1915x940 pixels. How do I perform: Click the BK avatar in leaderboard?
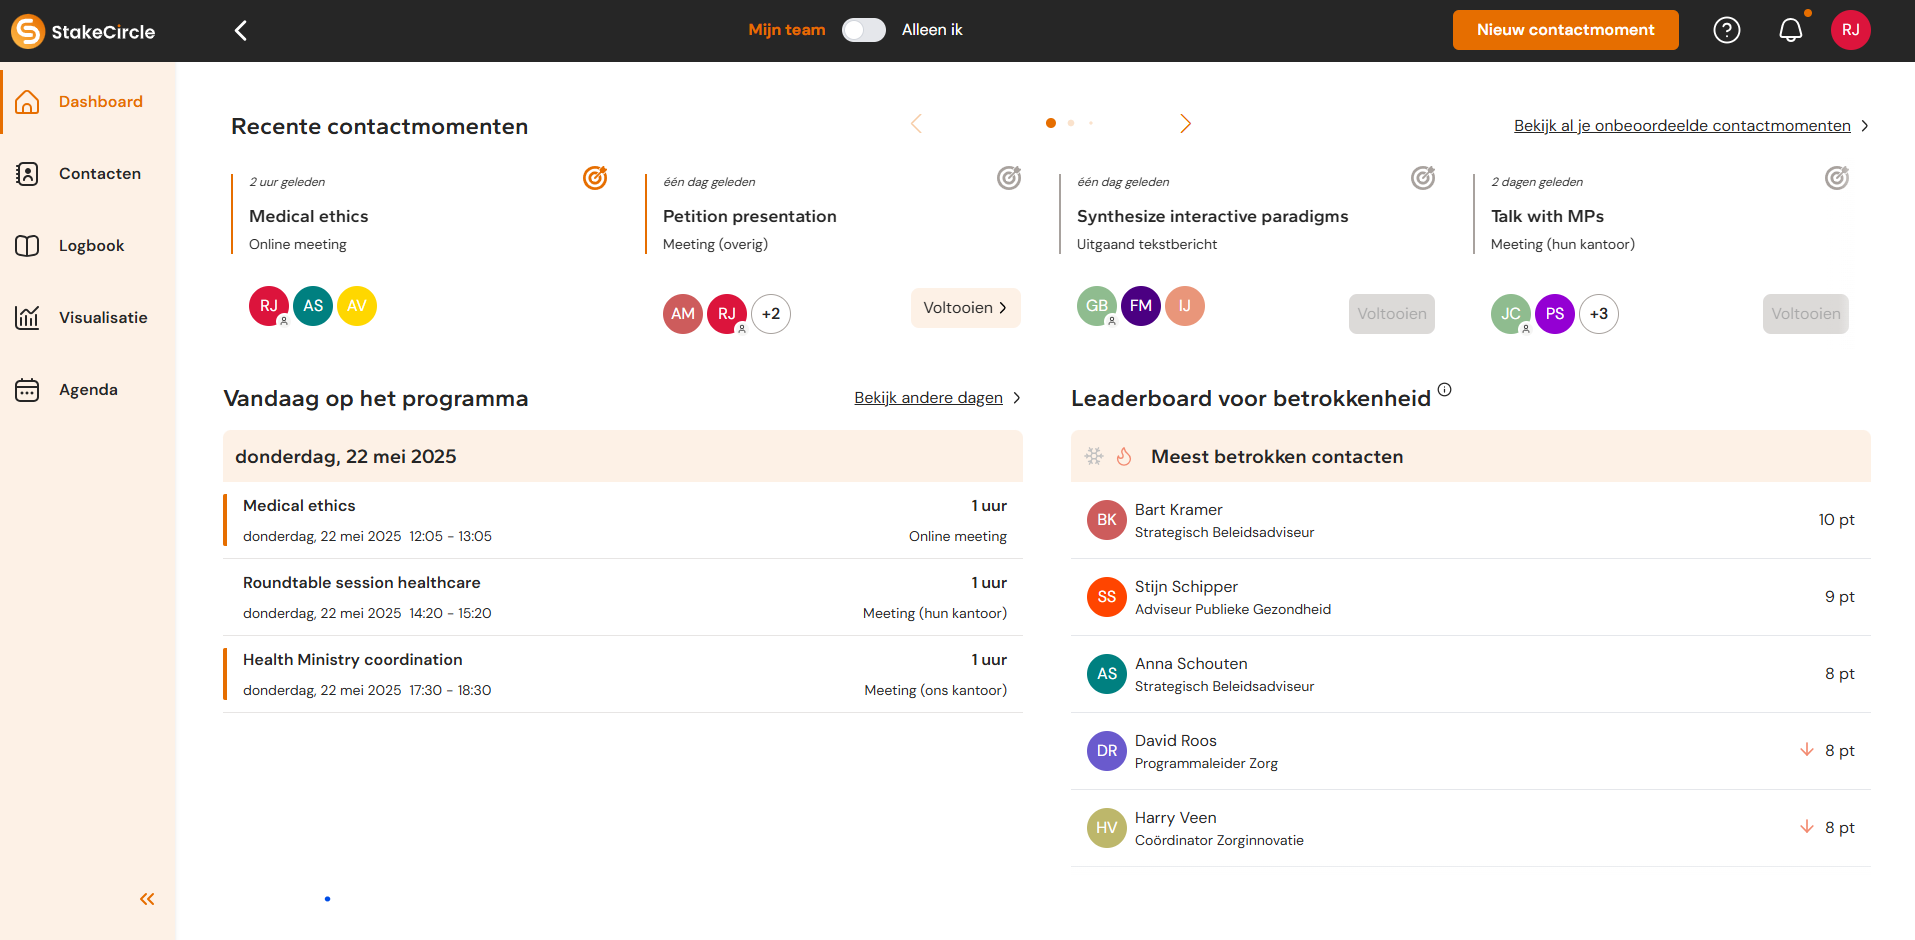click(1107, 520)
